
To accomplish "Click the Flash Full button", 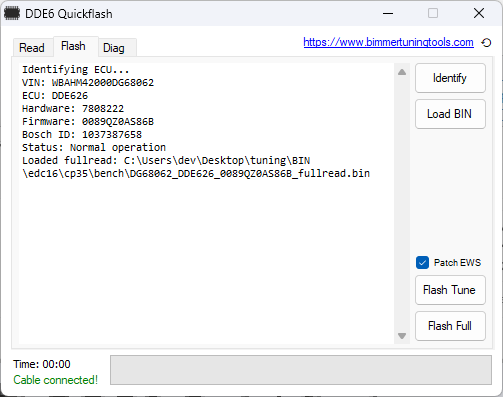I will coord(450,326).
